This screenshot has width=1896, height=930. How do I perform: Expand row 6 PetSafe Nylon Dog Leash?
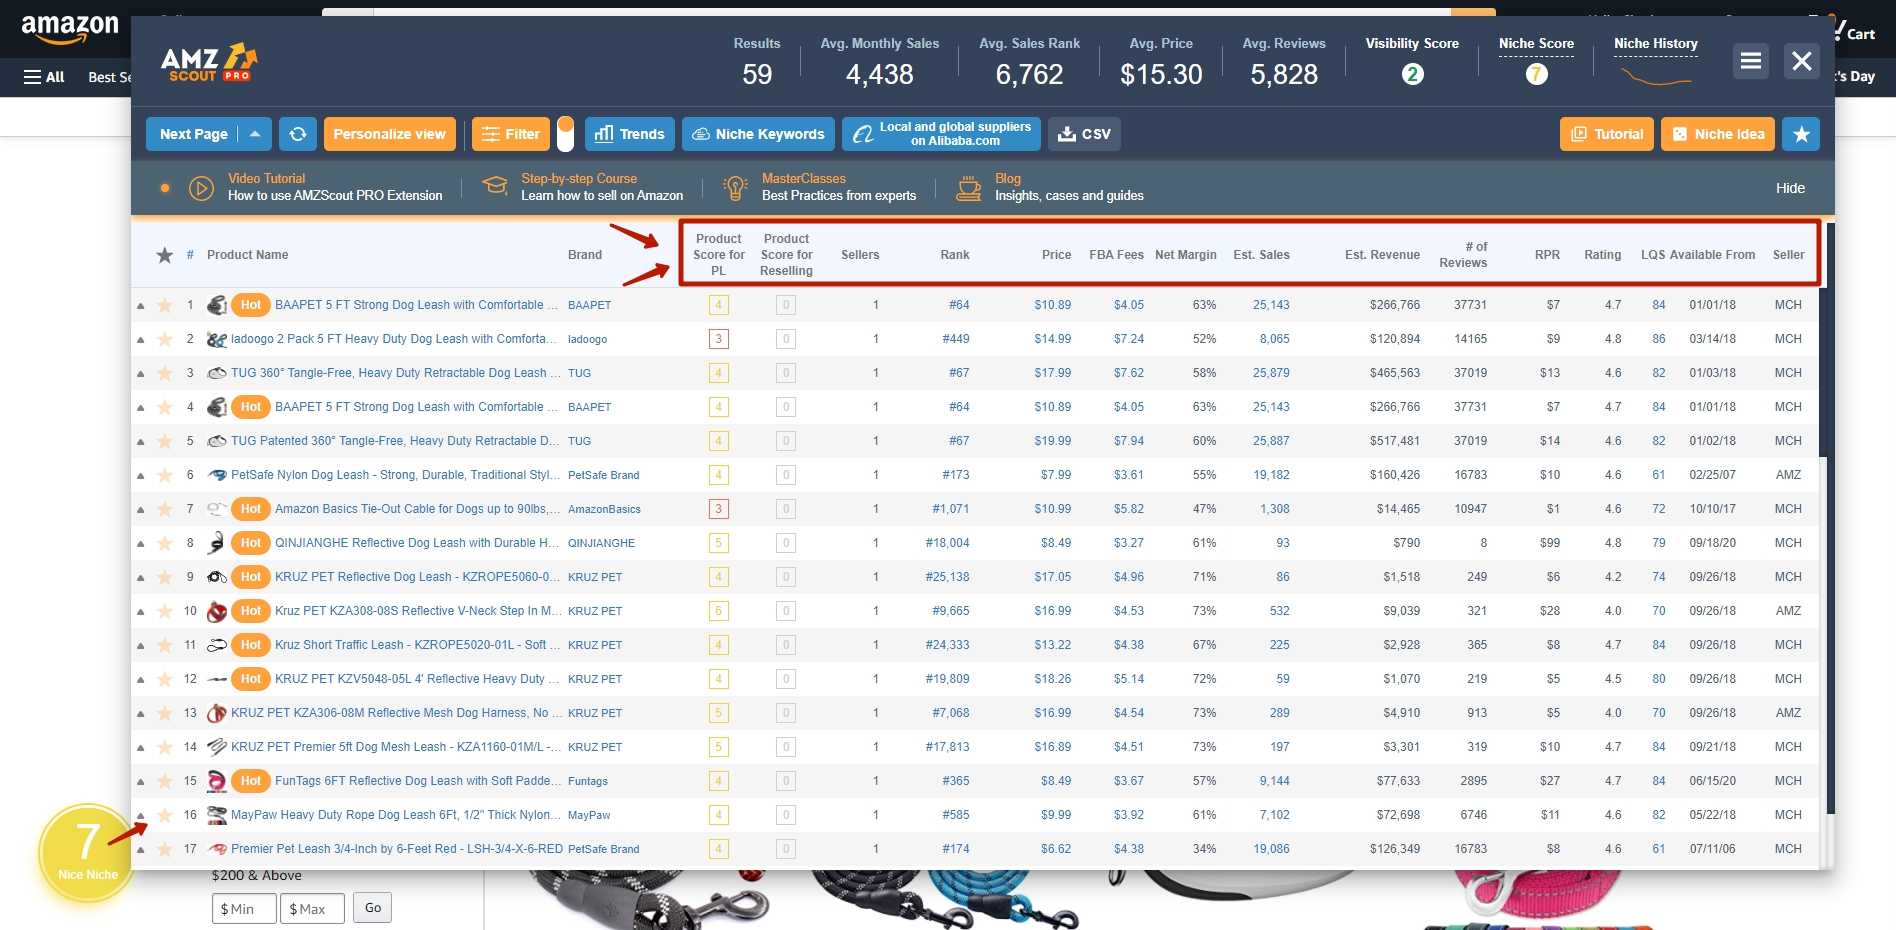140,475
